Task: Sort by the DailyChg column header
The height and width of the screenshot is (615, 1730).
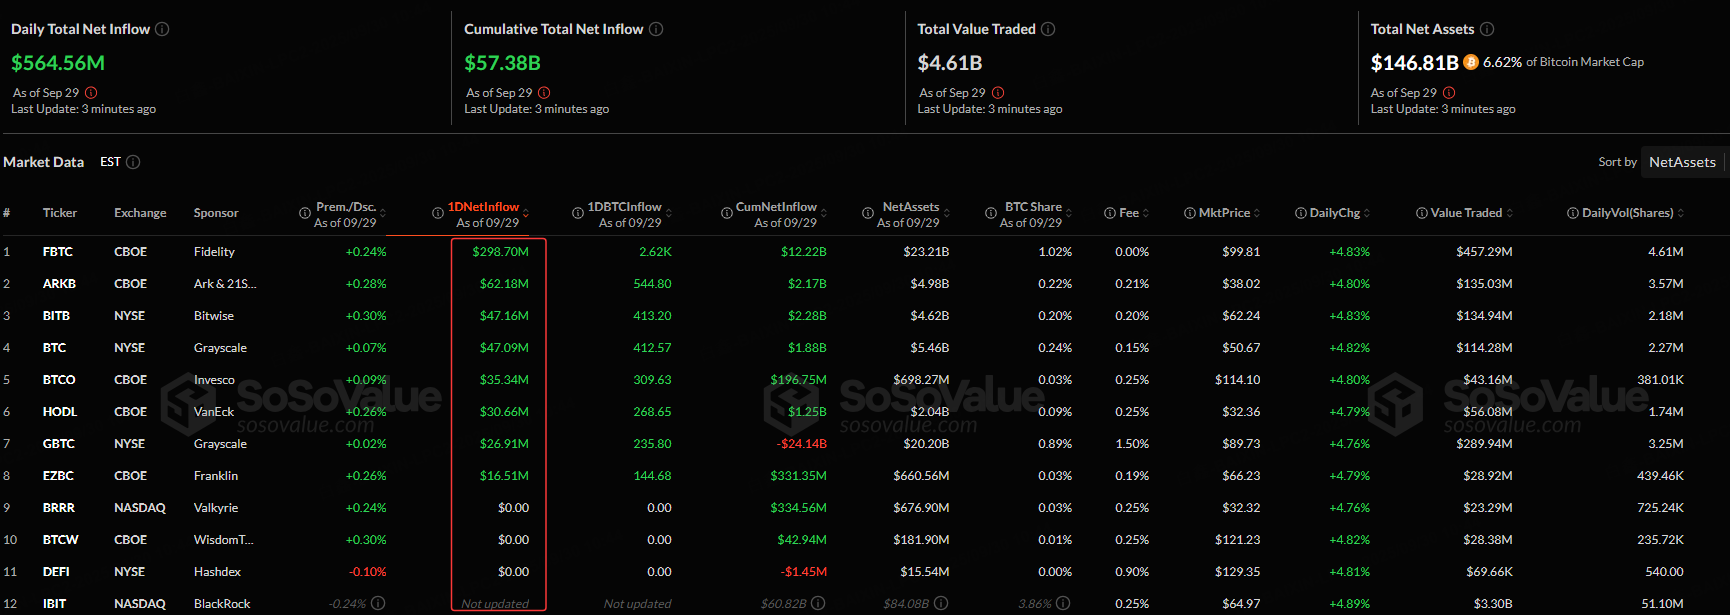Action: (x=1335, y=213)
